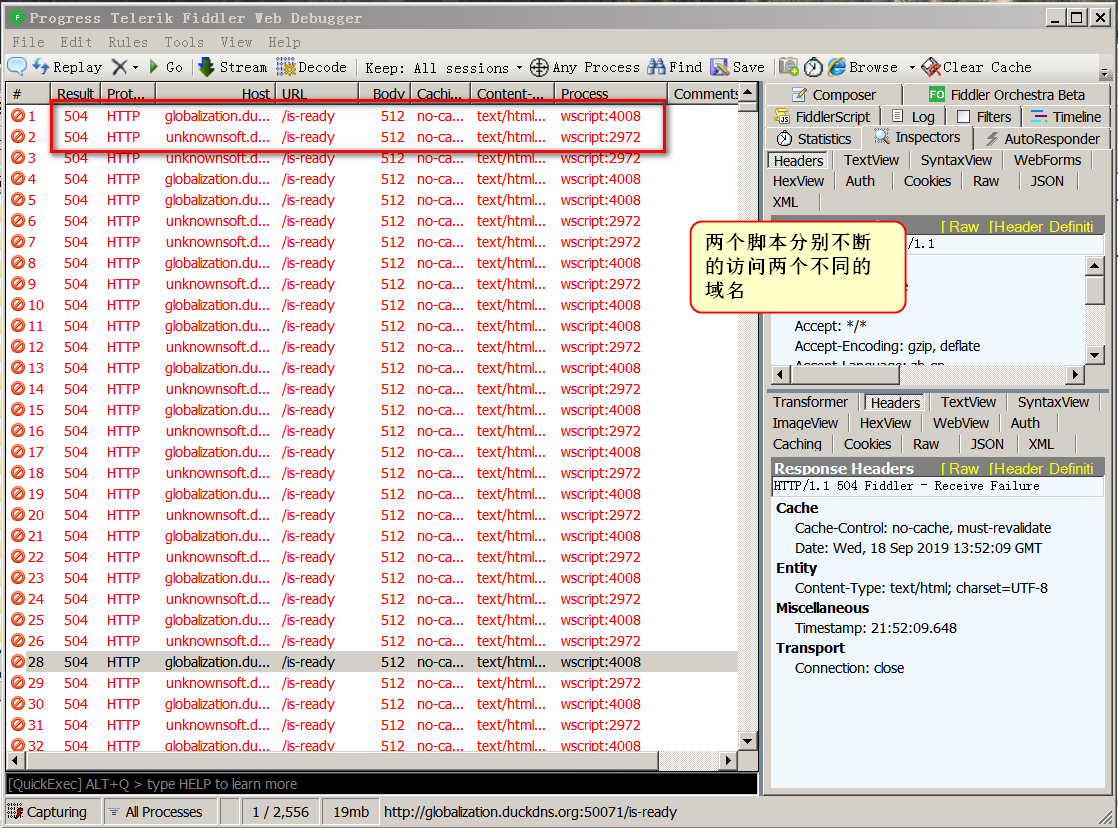Click the Replay button

click(68, 67)
